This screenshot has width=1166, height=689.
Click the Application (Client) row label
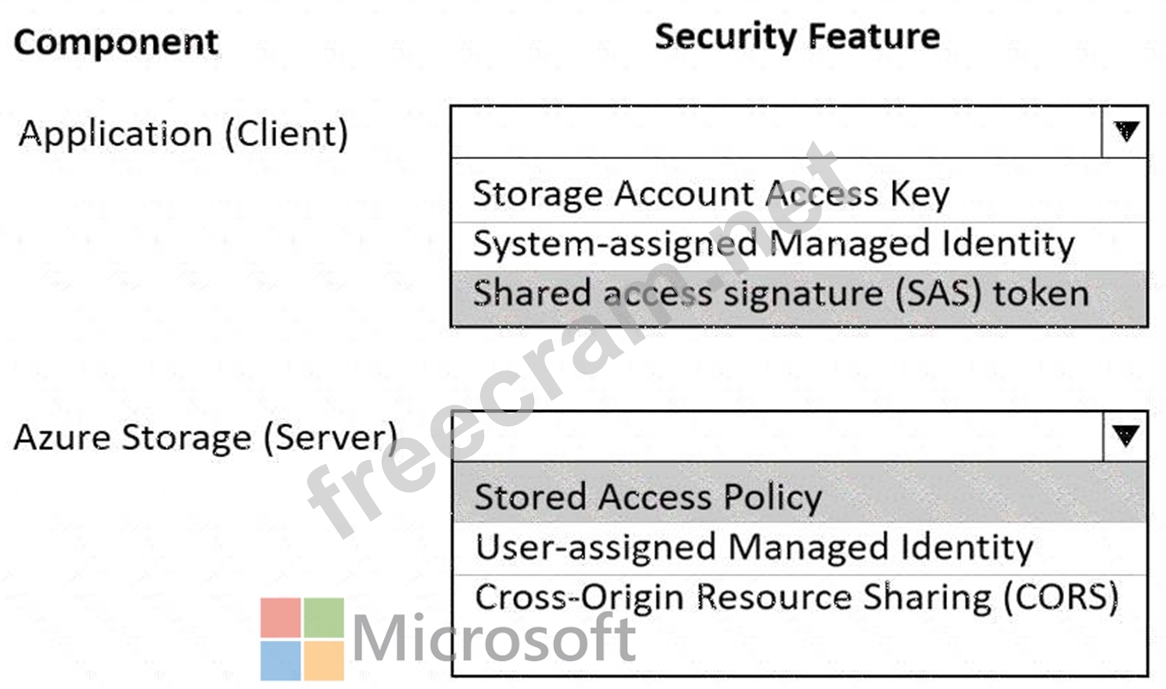(x=183, y=135)
